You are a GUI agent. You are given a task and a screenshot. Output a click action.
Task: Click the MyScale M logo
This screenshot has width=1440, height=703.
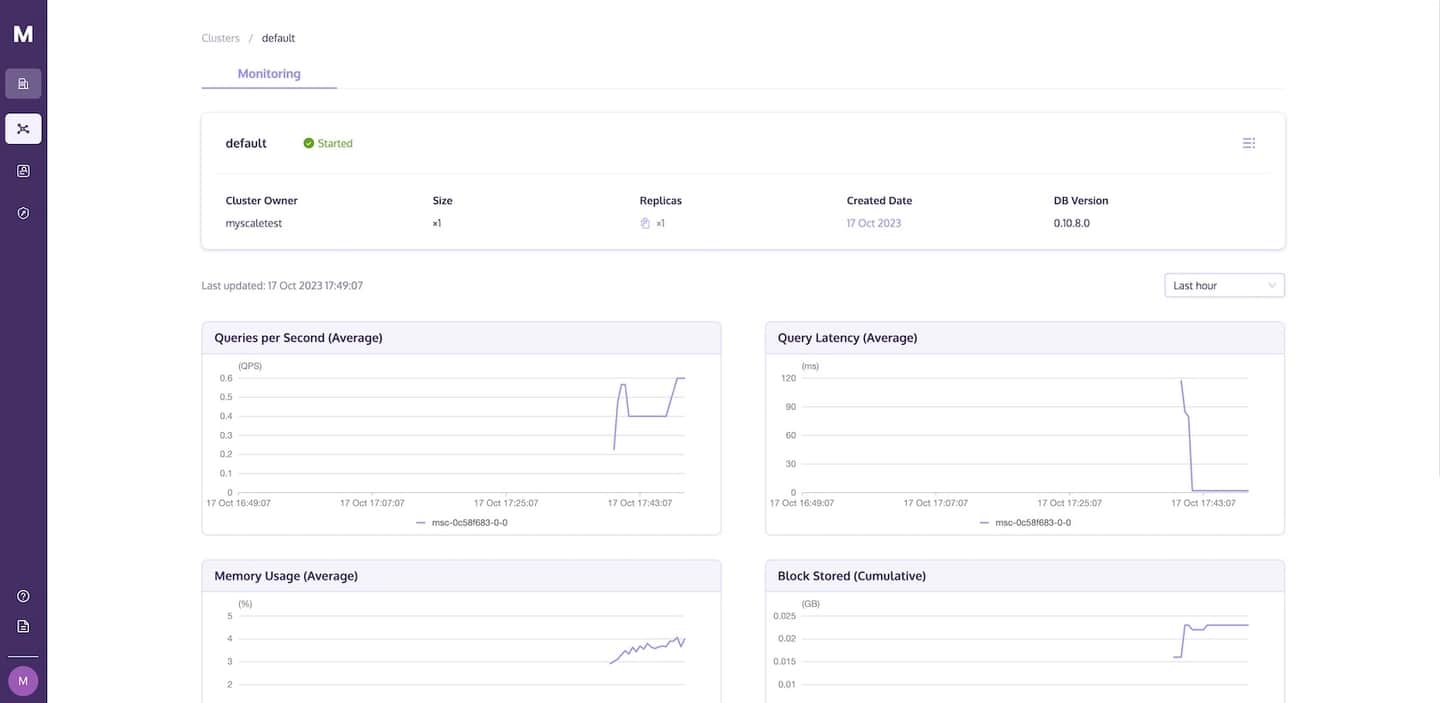point(23,34)
